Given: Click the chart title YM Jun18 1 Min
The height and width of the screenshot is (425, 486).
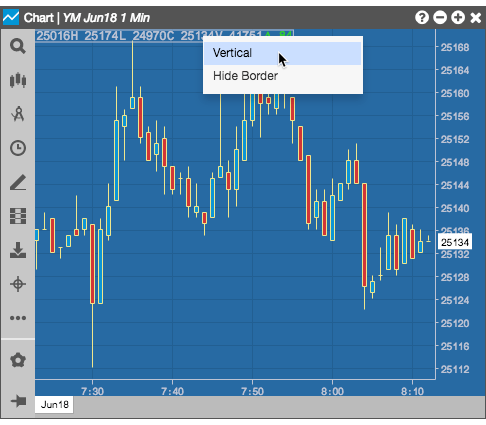Looking at the screenshot, I should 107,18.
